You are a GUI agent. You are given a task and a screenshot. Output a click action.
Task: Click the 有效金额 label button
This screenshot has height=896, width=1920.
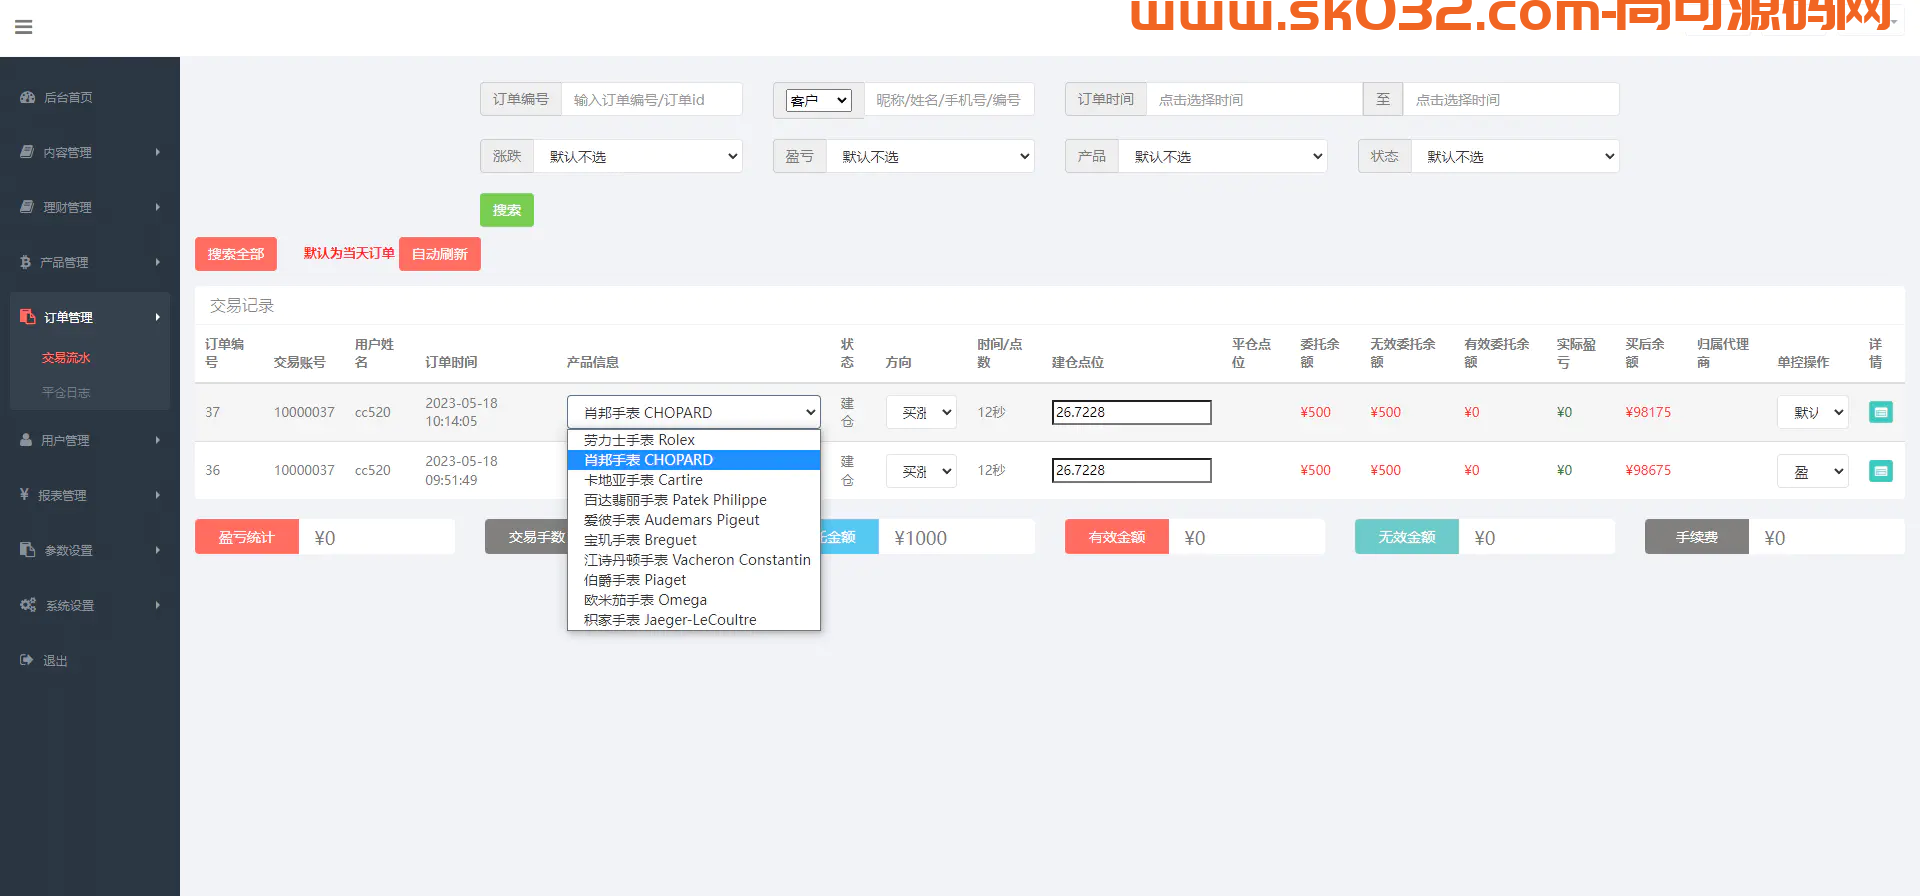coord(1117,537)
